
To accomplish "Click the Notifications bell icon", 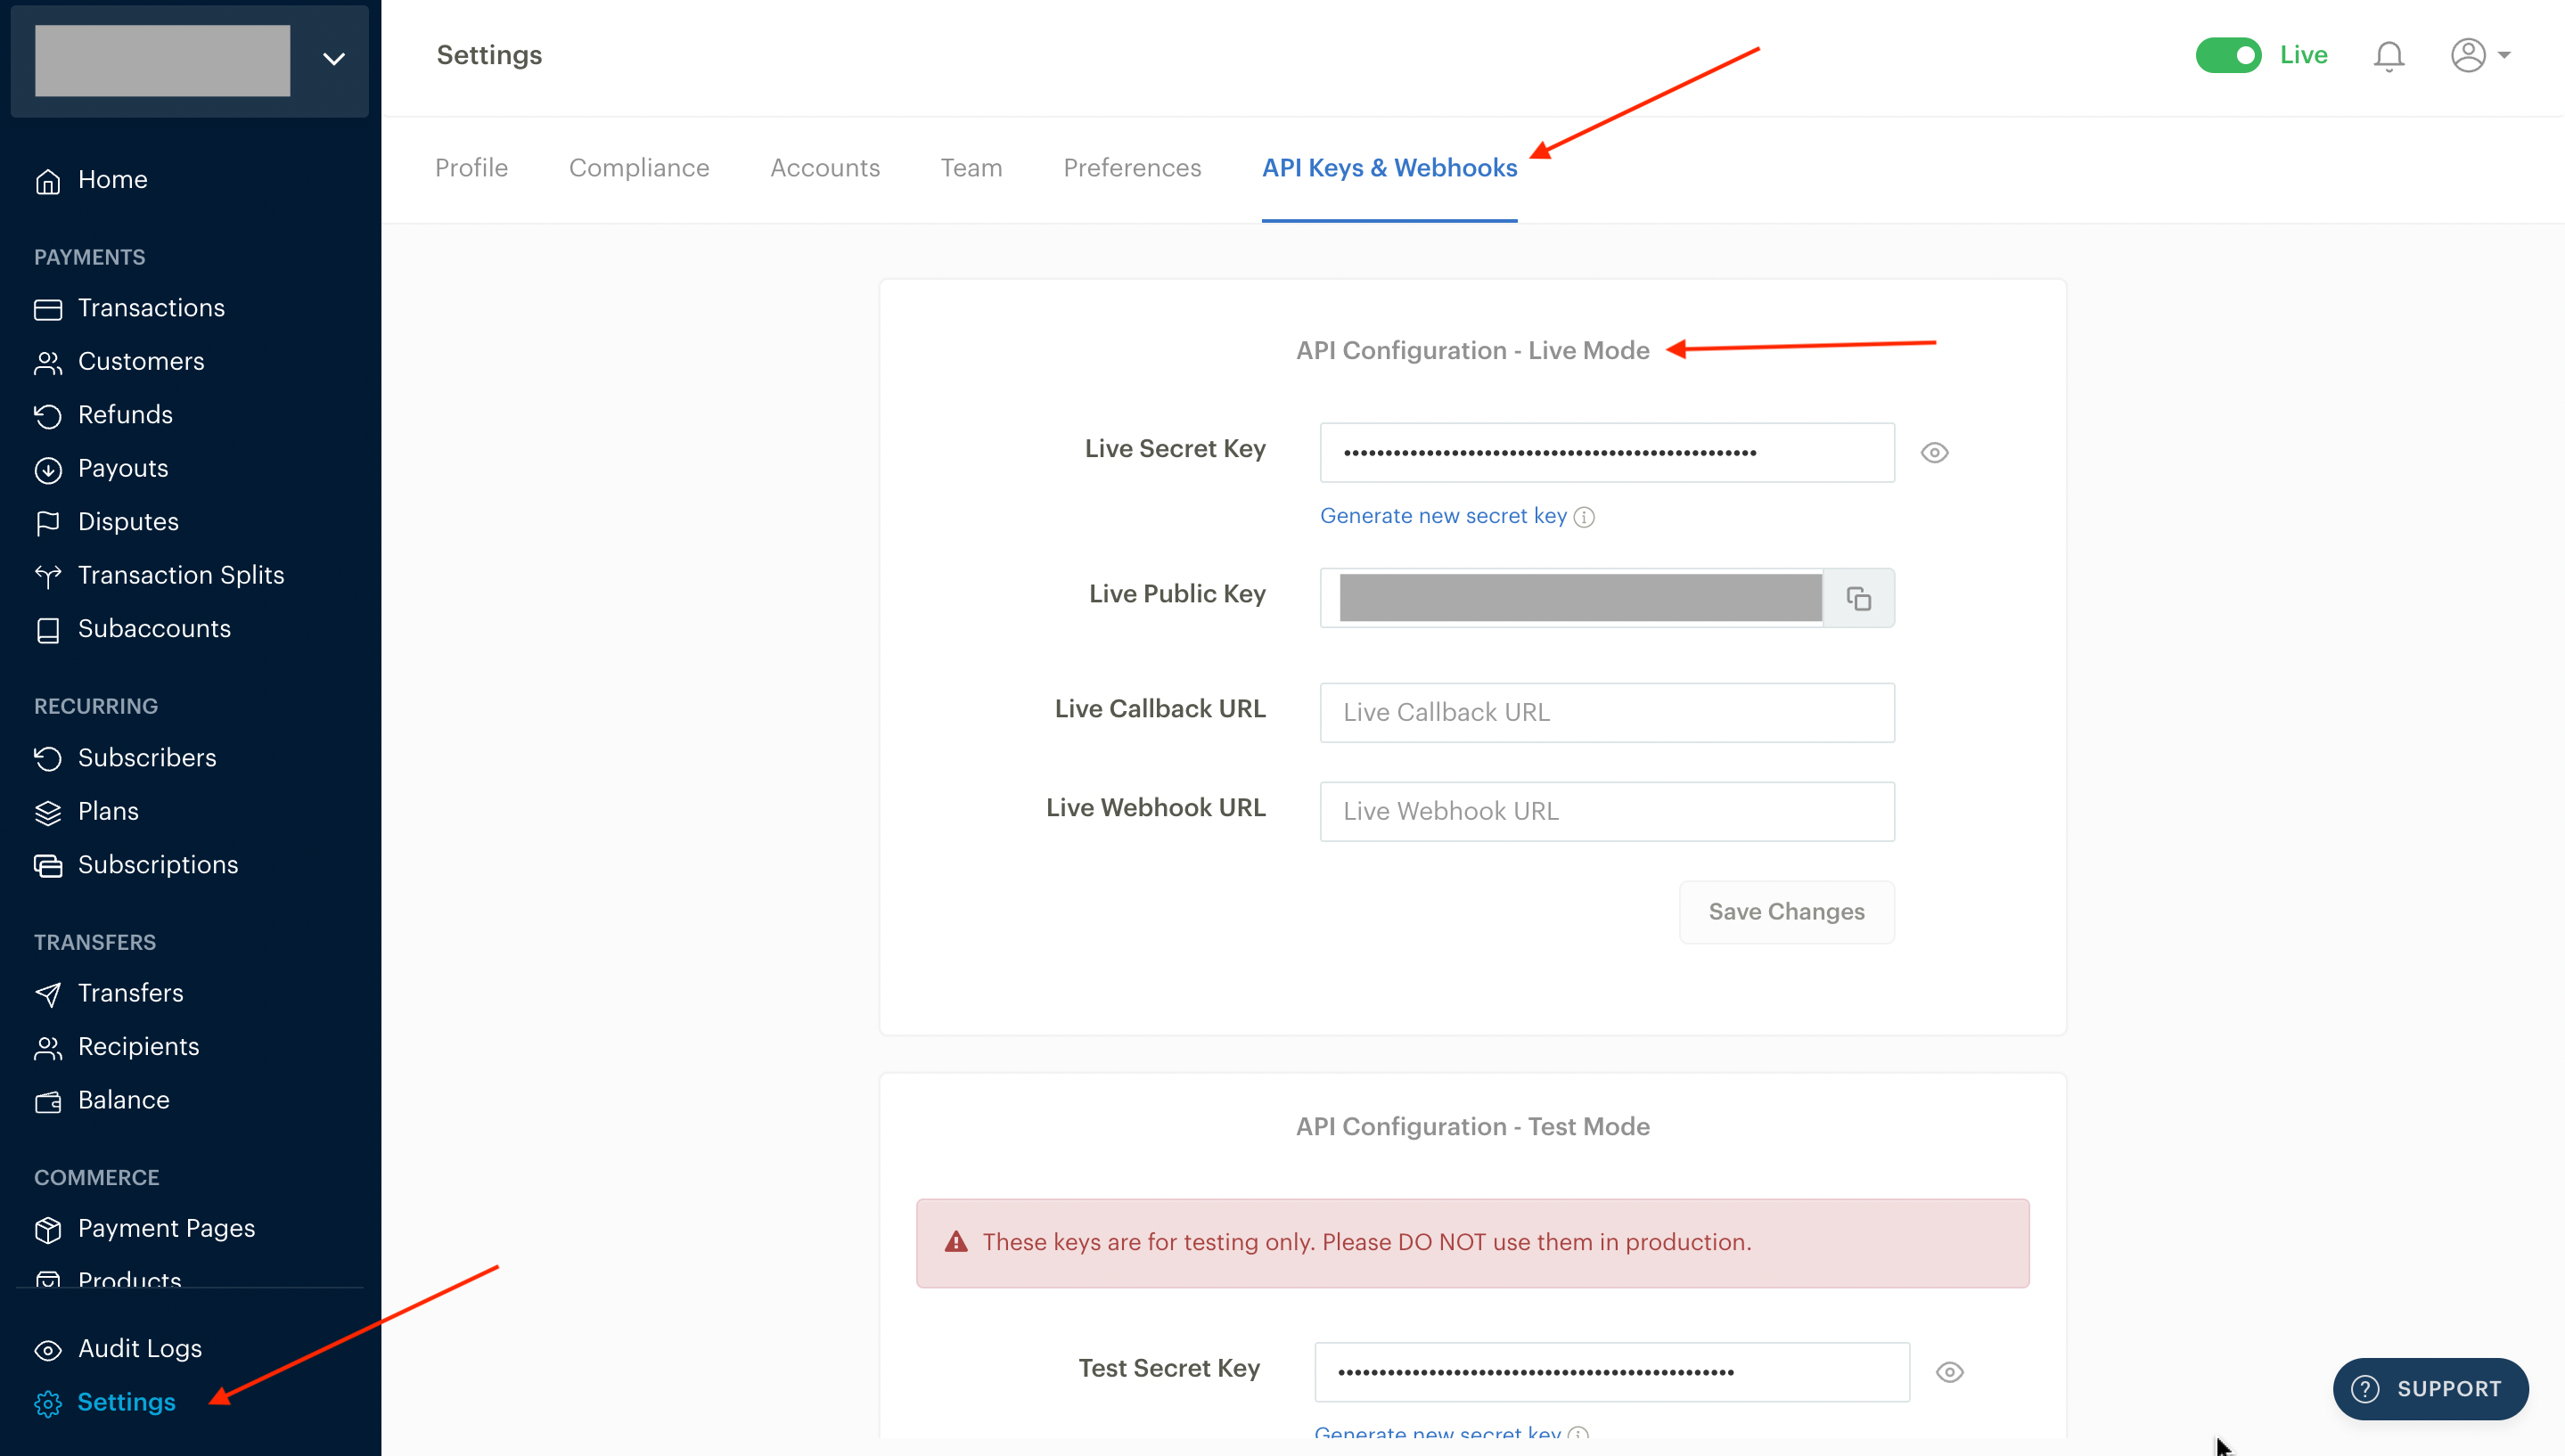I will point(2389,54).
